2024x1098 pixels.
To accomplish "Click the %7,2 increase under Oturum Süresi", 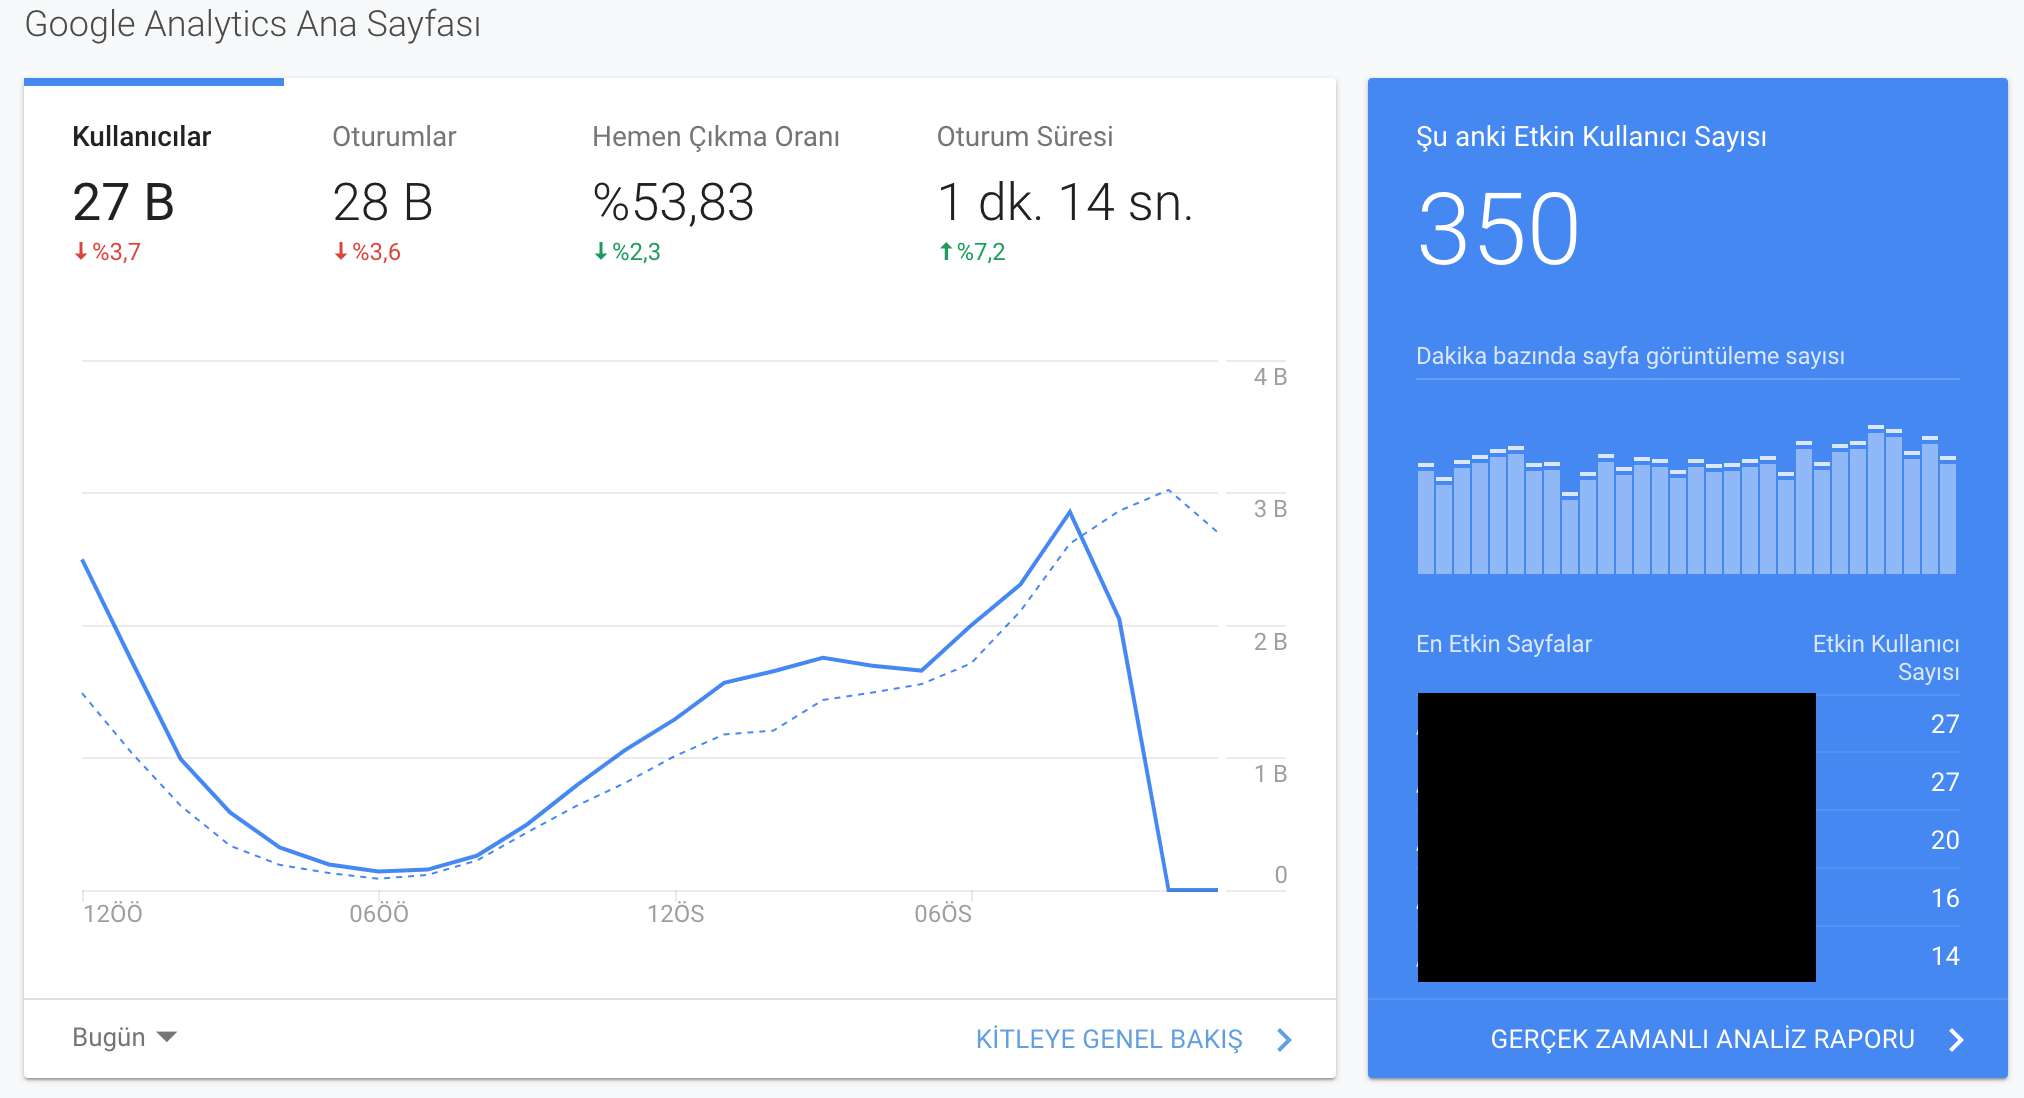I will 972,252.
